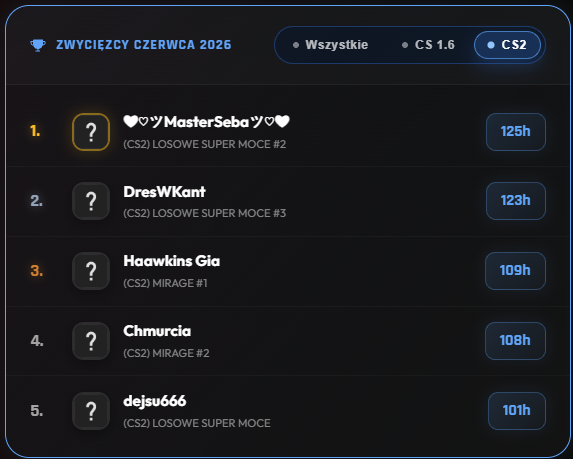Select the CS 1.6 filter option
The height and width of the screenshot is (459, 573).
tap(428, 45)
